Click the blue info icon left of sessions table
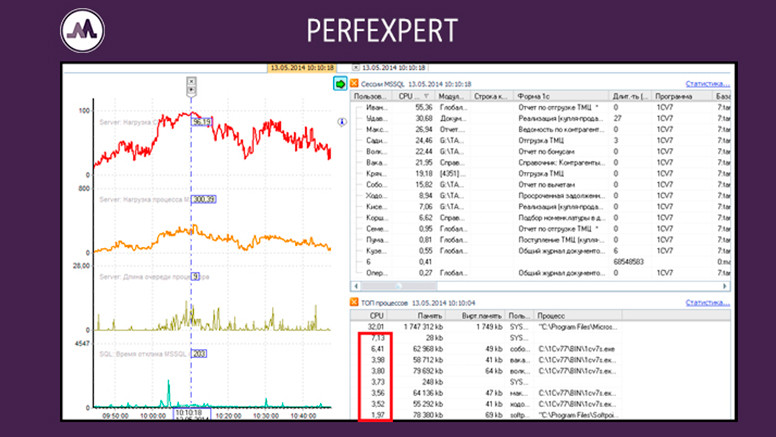The image size is (776, 437). coord(342,121)
